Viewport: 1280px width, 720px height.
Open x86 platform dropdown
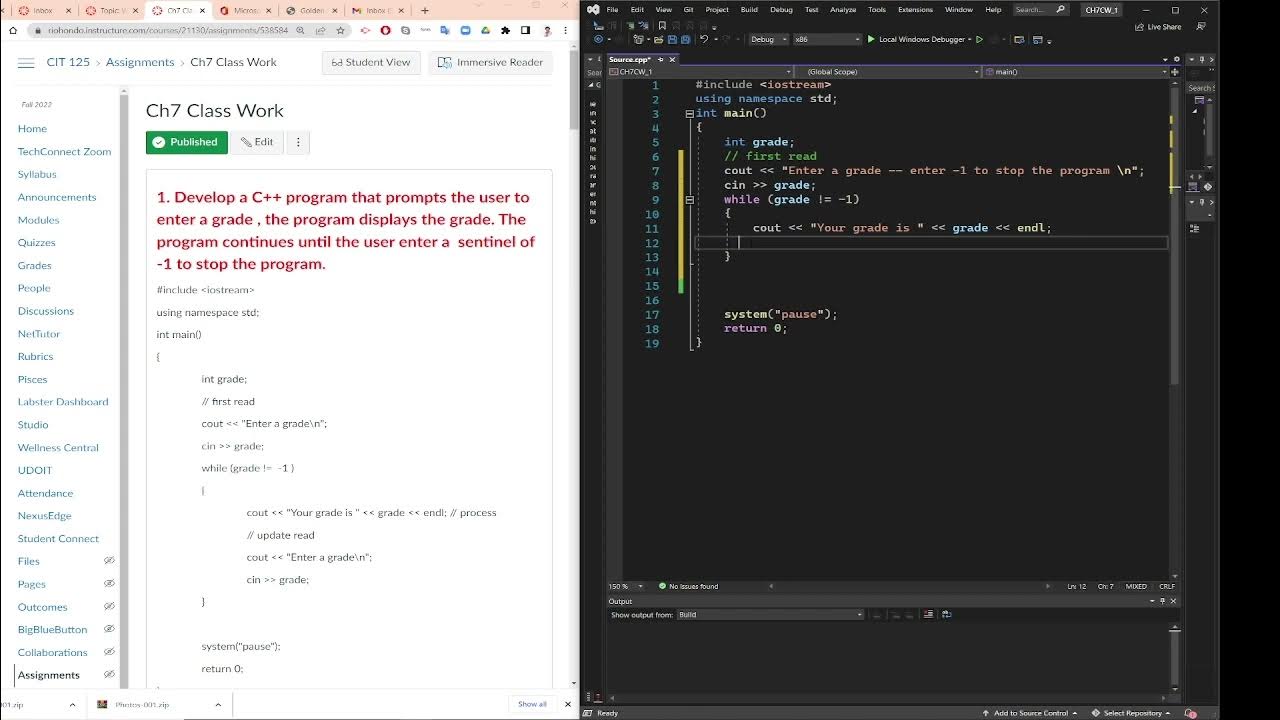(827, 39)
